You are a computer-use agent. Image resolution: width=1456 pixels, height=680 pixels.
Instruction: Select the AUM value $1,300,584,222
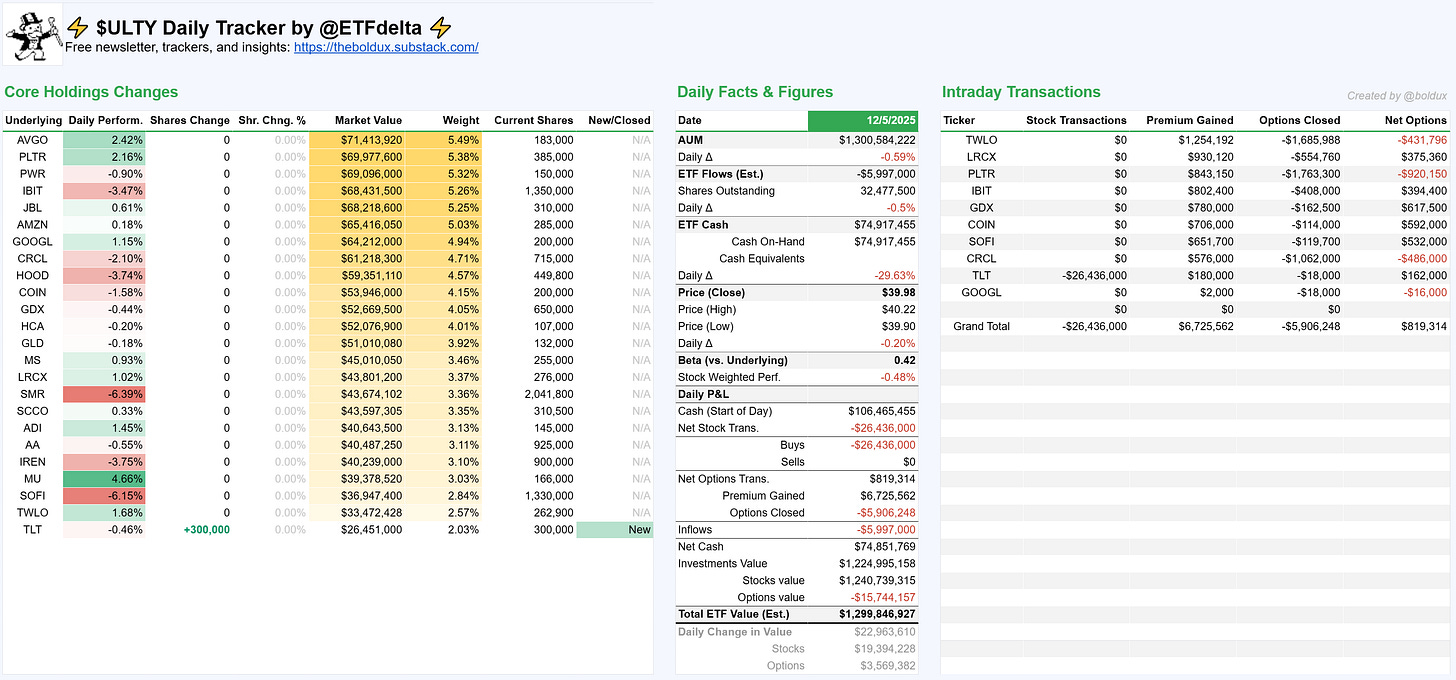(x=877, y=140)
